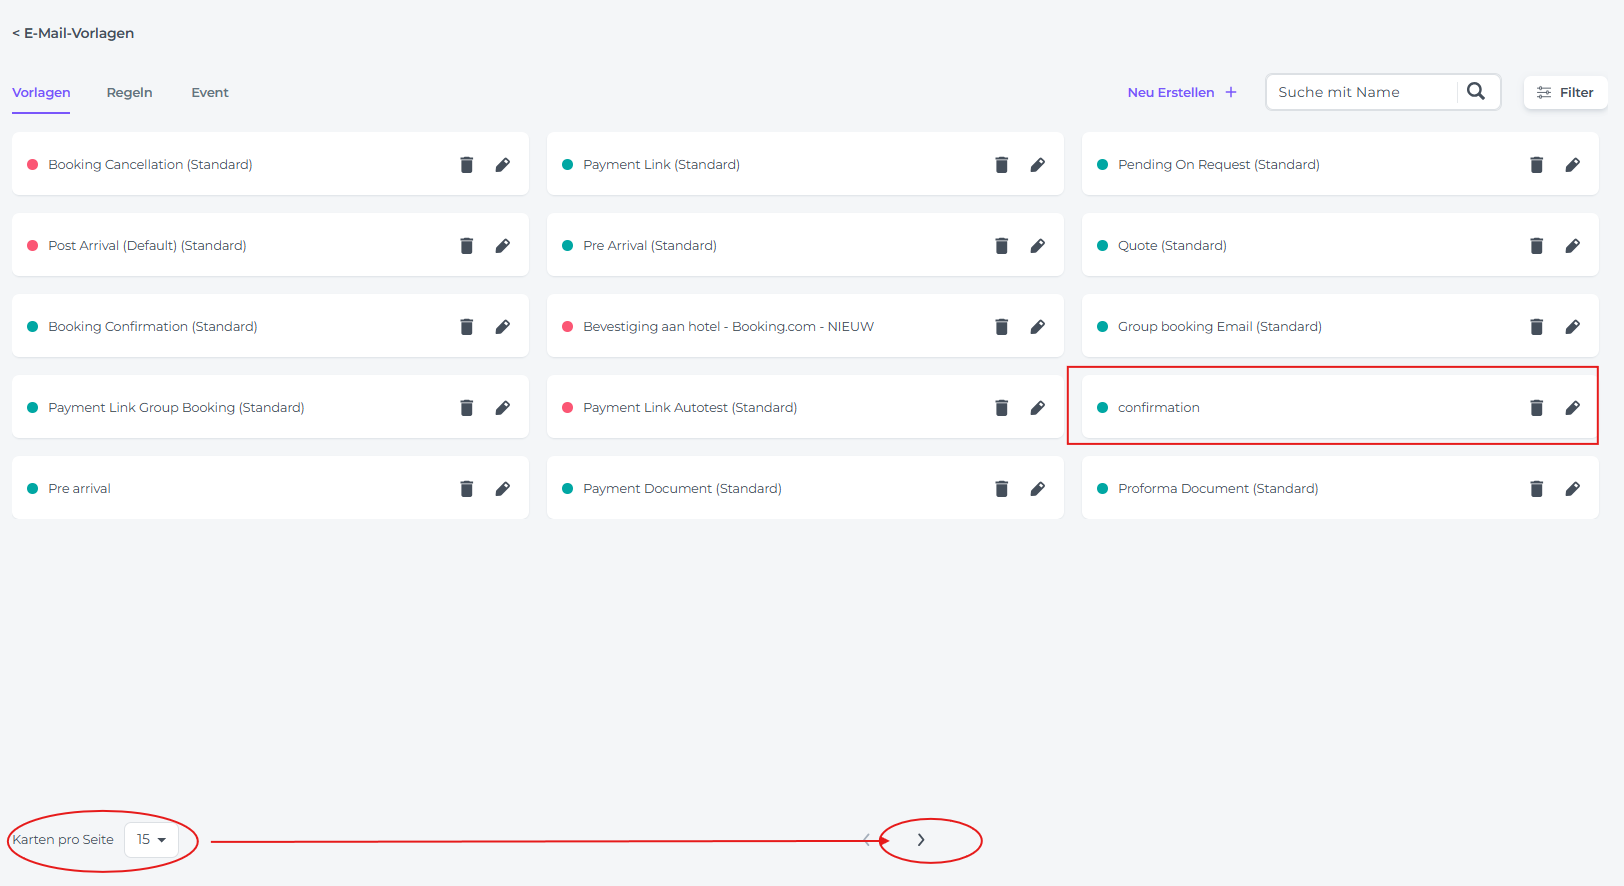Delete Bevestiging aan hotel template
Viewport: 1624px width, 886px height.
coord(1001,327)
